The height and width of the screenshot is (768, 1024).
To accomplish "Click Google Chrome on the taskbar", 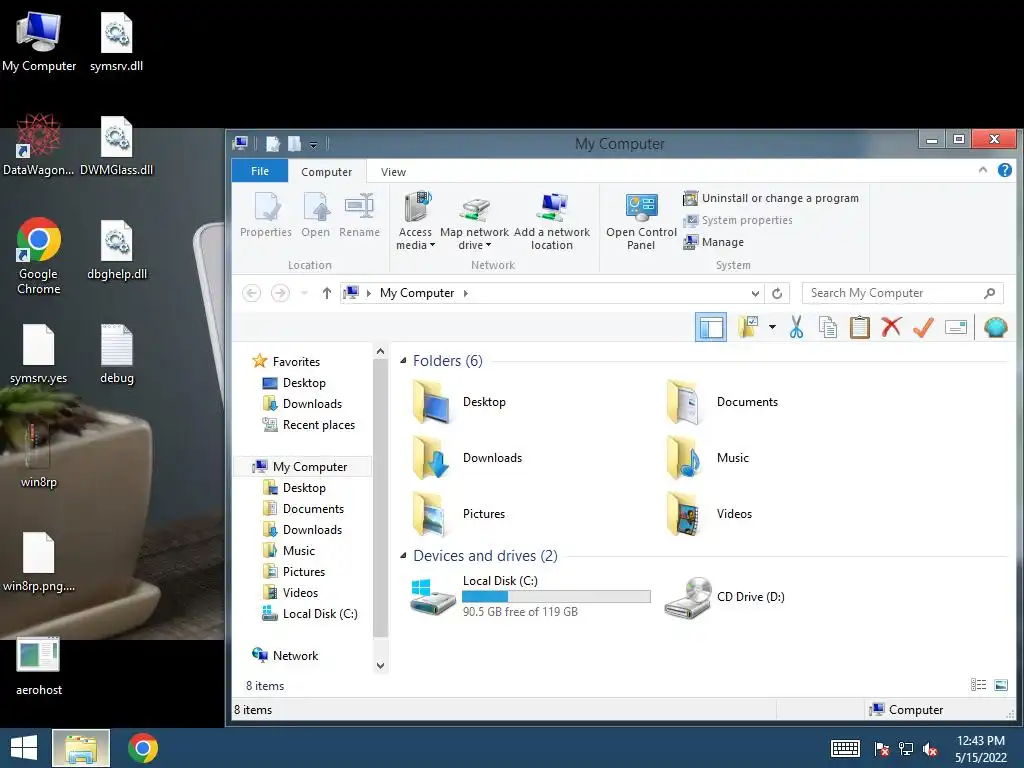I will [x=143, y=748].
